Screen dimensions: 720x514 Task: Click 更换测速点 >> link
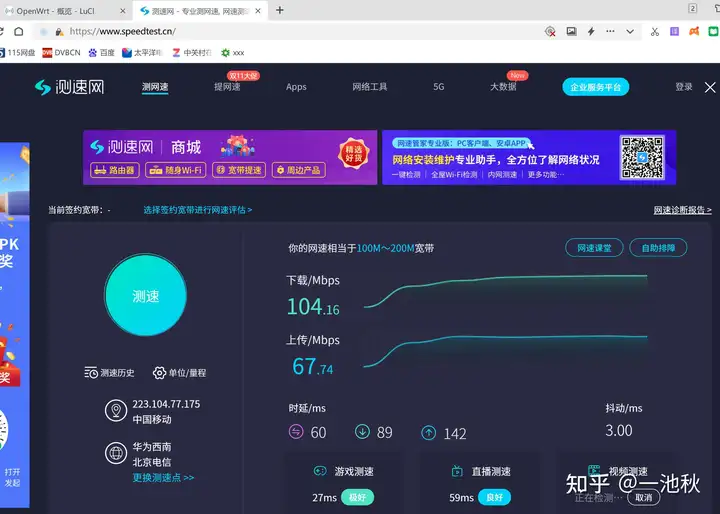click(163, 478)
